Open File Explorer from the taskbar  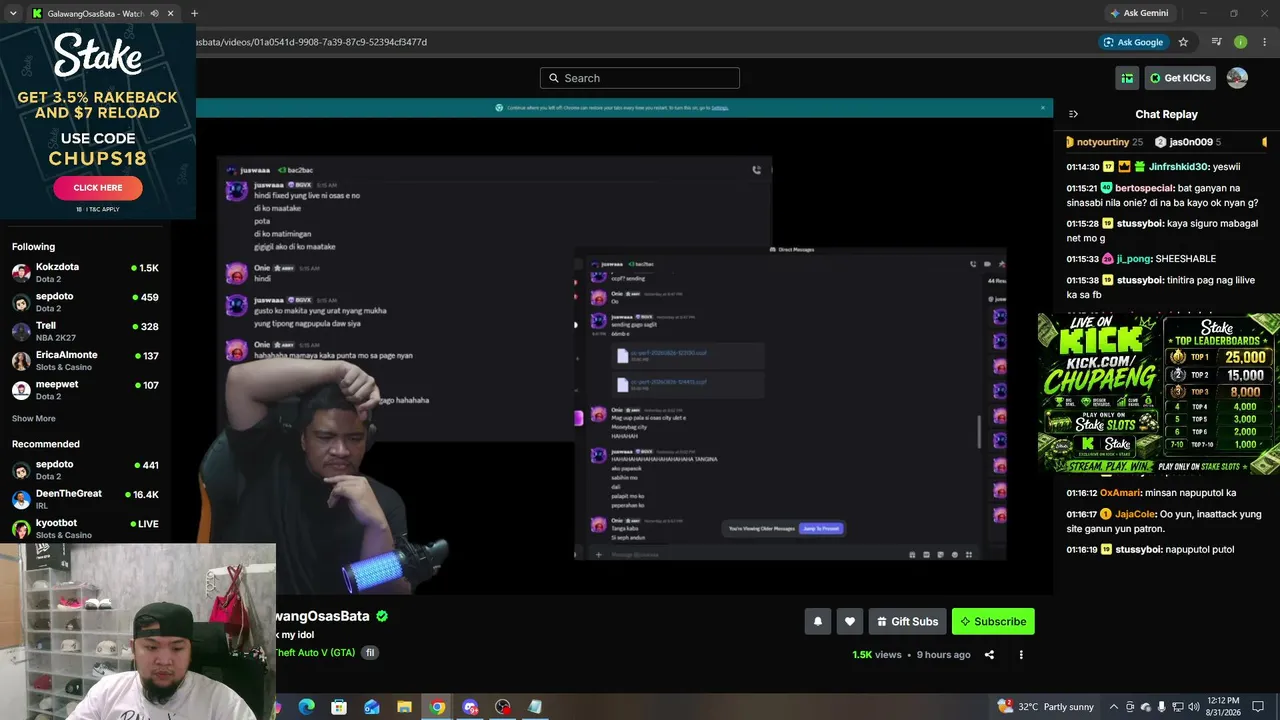[404, 707]
